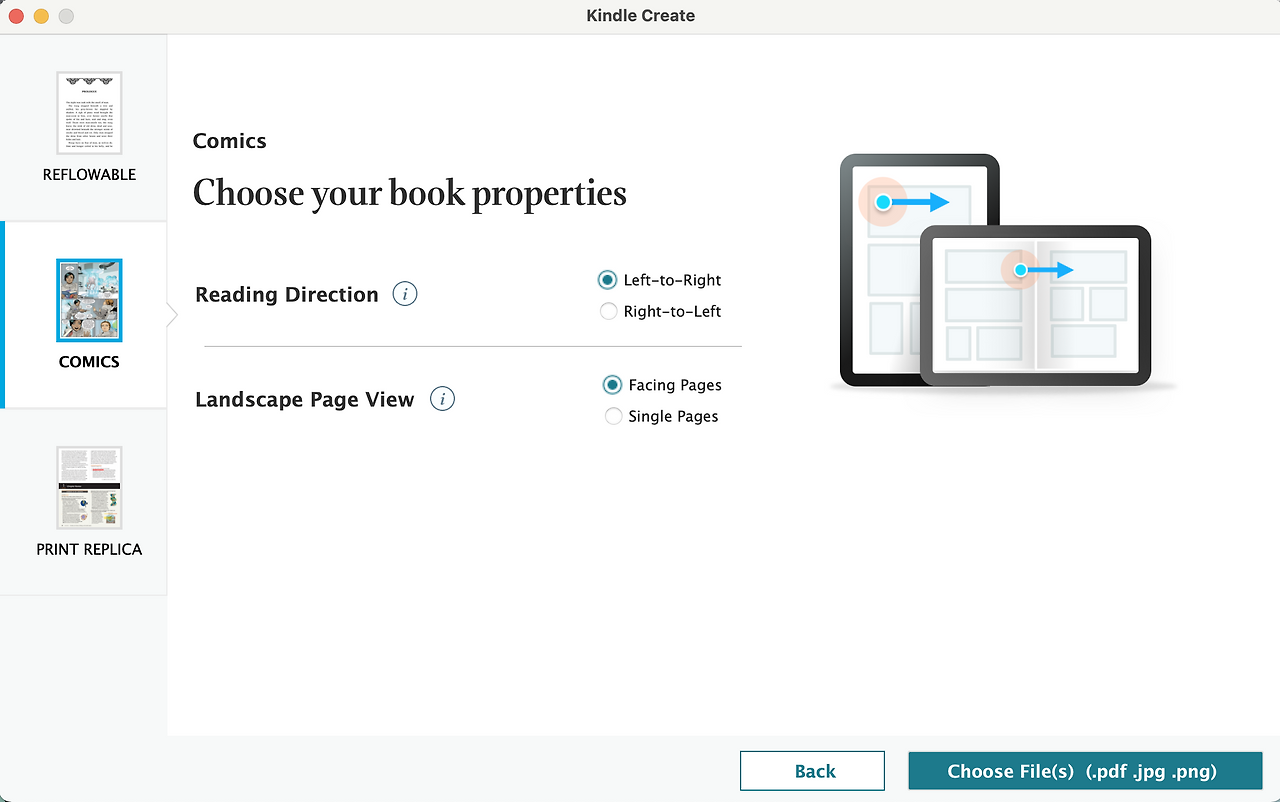Show Landscape Page View info tooltip
Image resolution: width=1280 pixels, height=802 pixels.
[442, 399]
